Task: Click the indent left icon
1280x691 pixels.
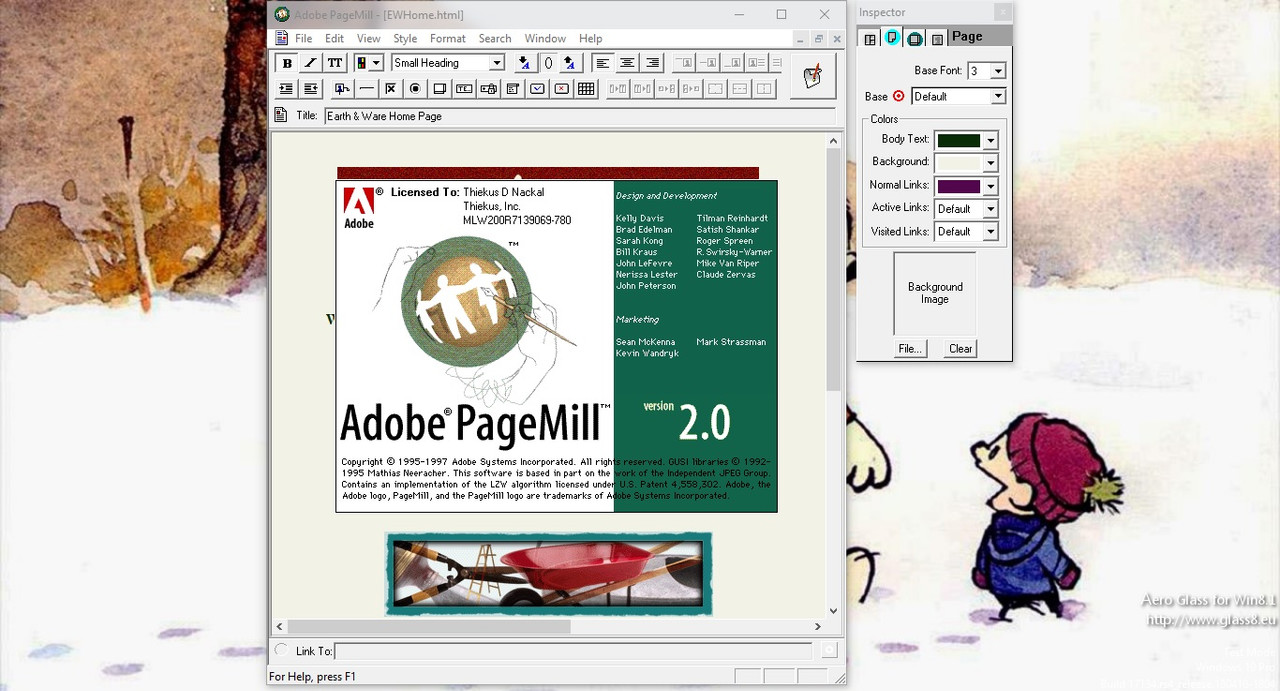Action: tap(287, 89)
